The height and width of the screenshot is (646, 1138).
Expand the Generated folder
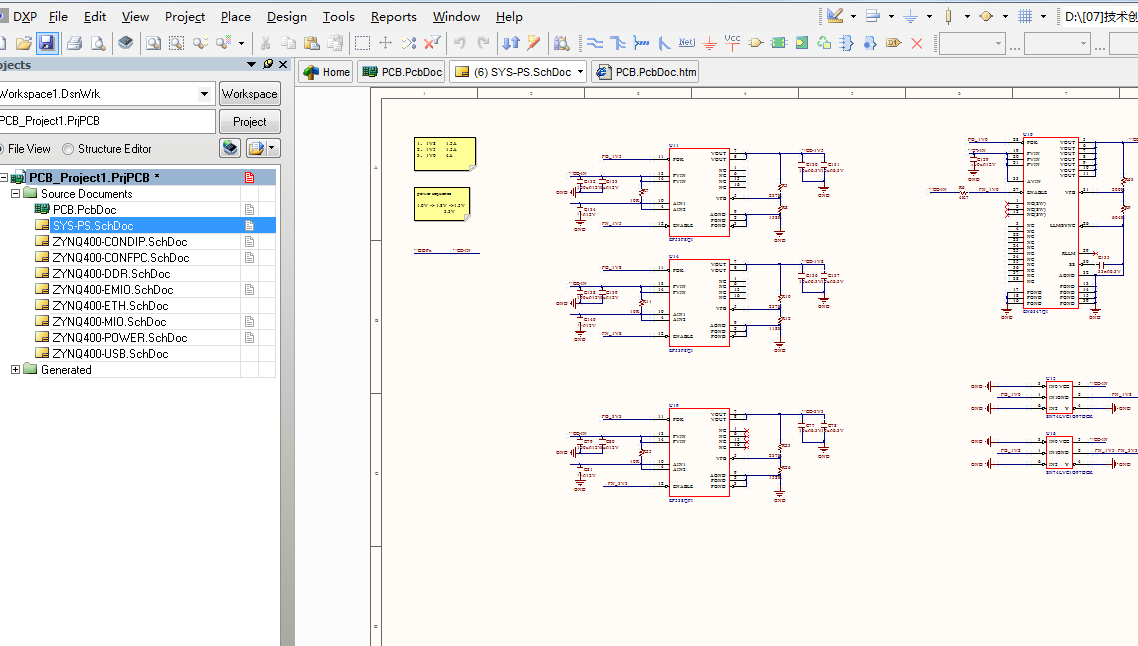pos(15,369)
